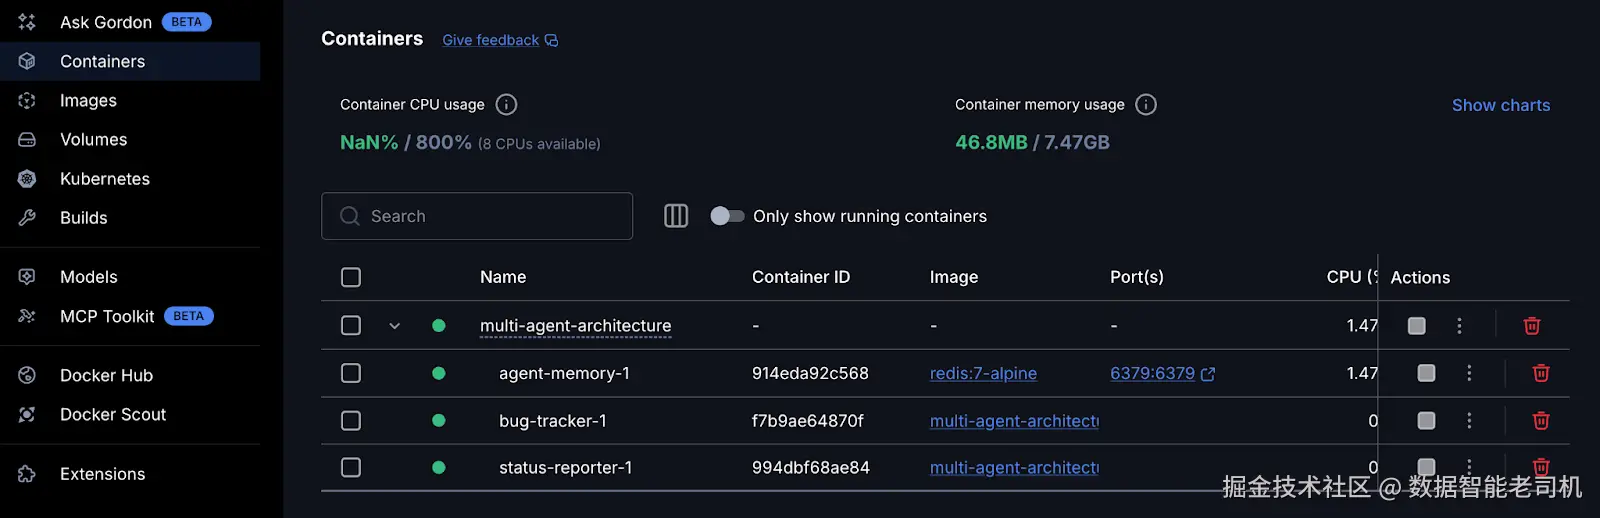Click the MCP Toolkit icon
Screen dimensions: 1600x518
click(27, 316)
